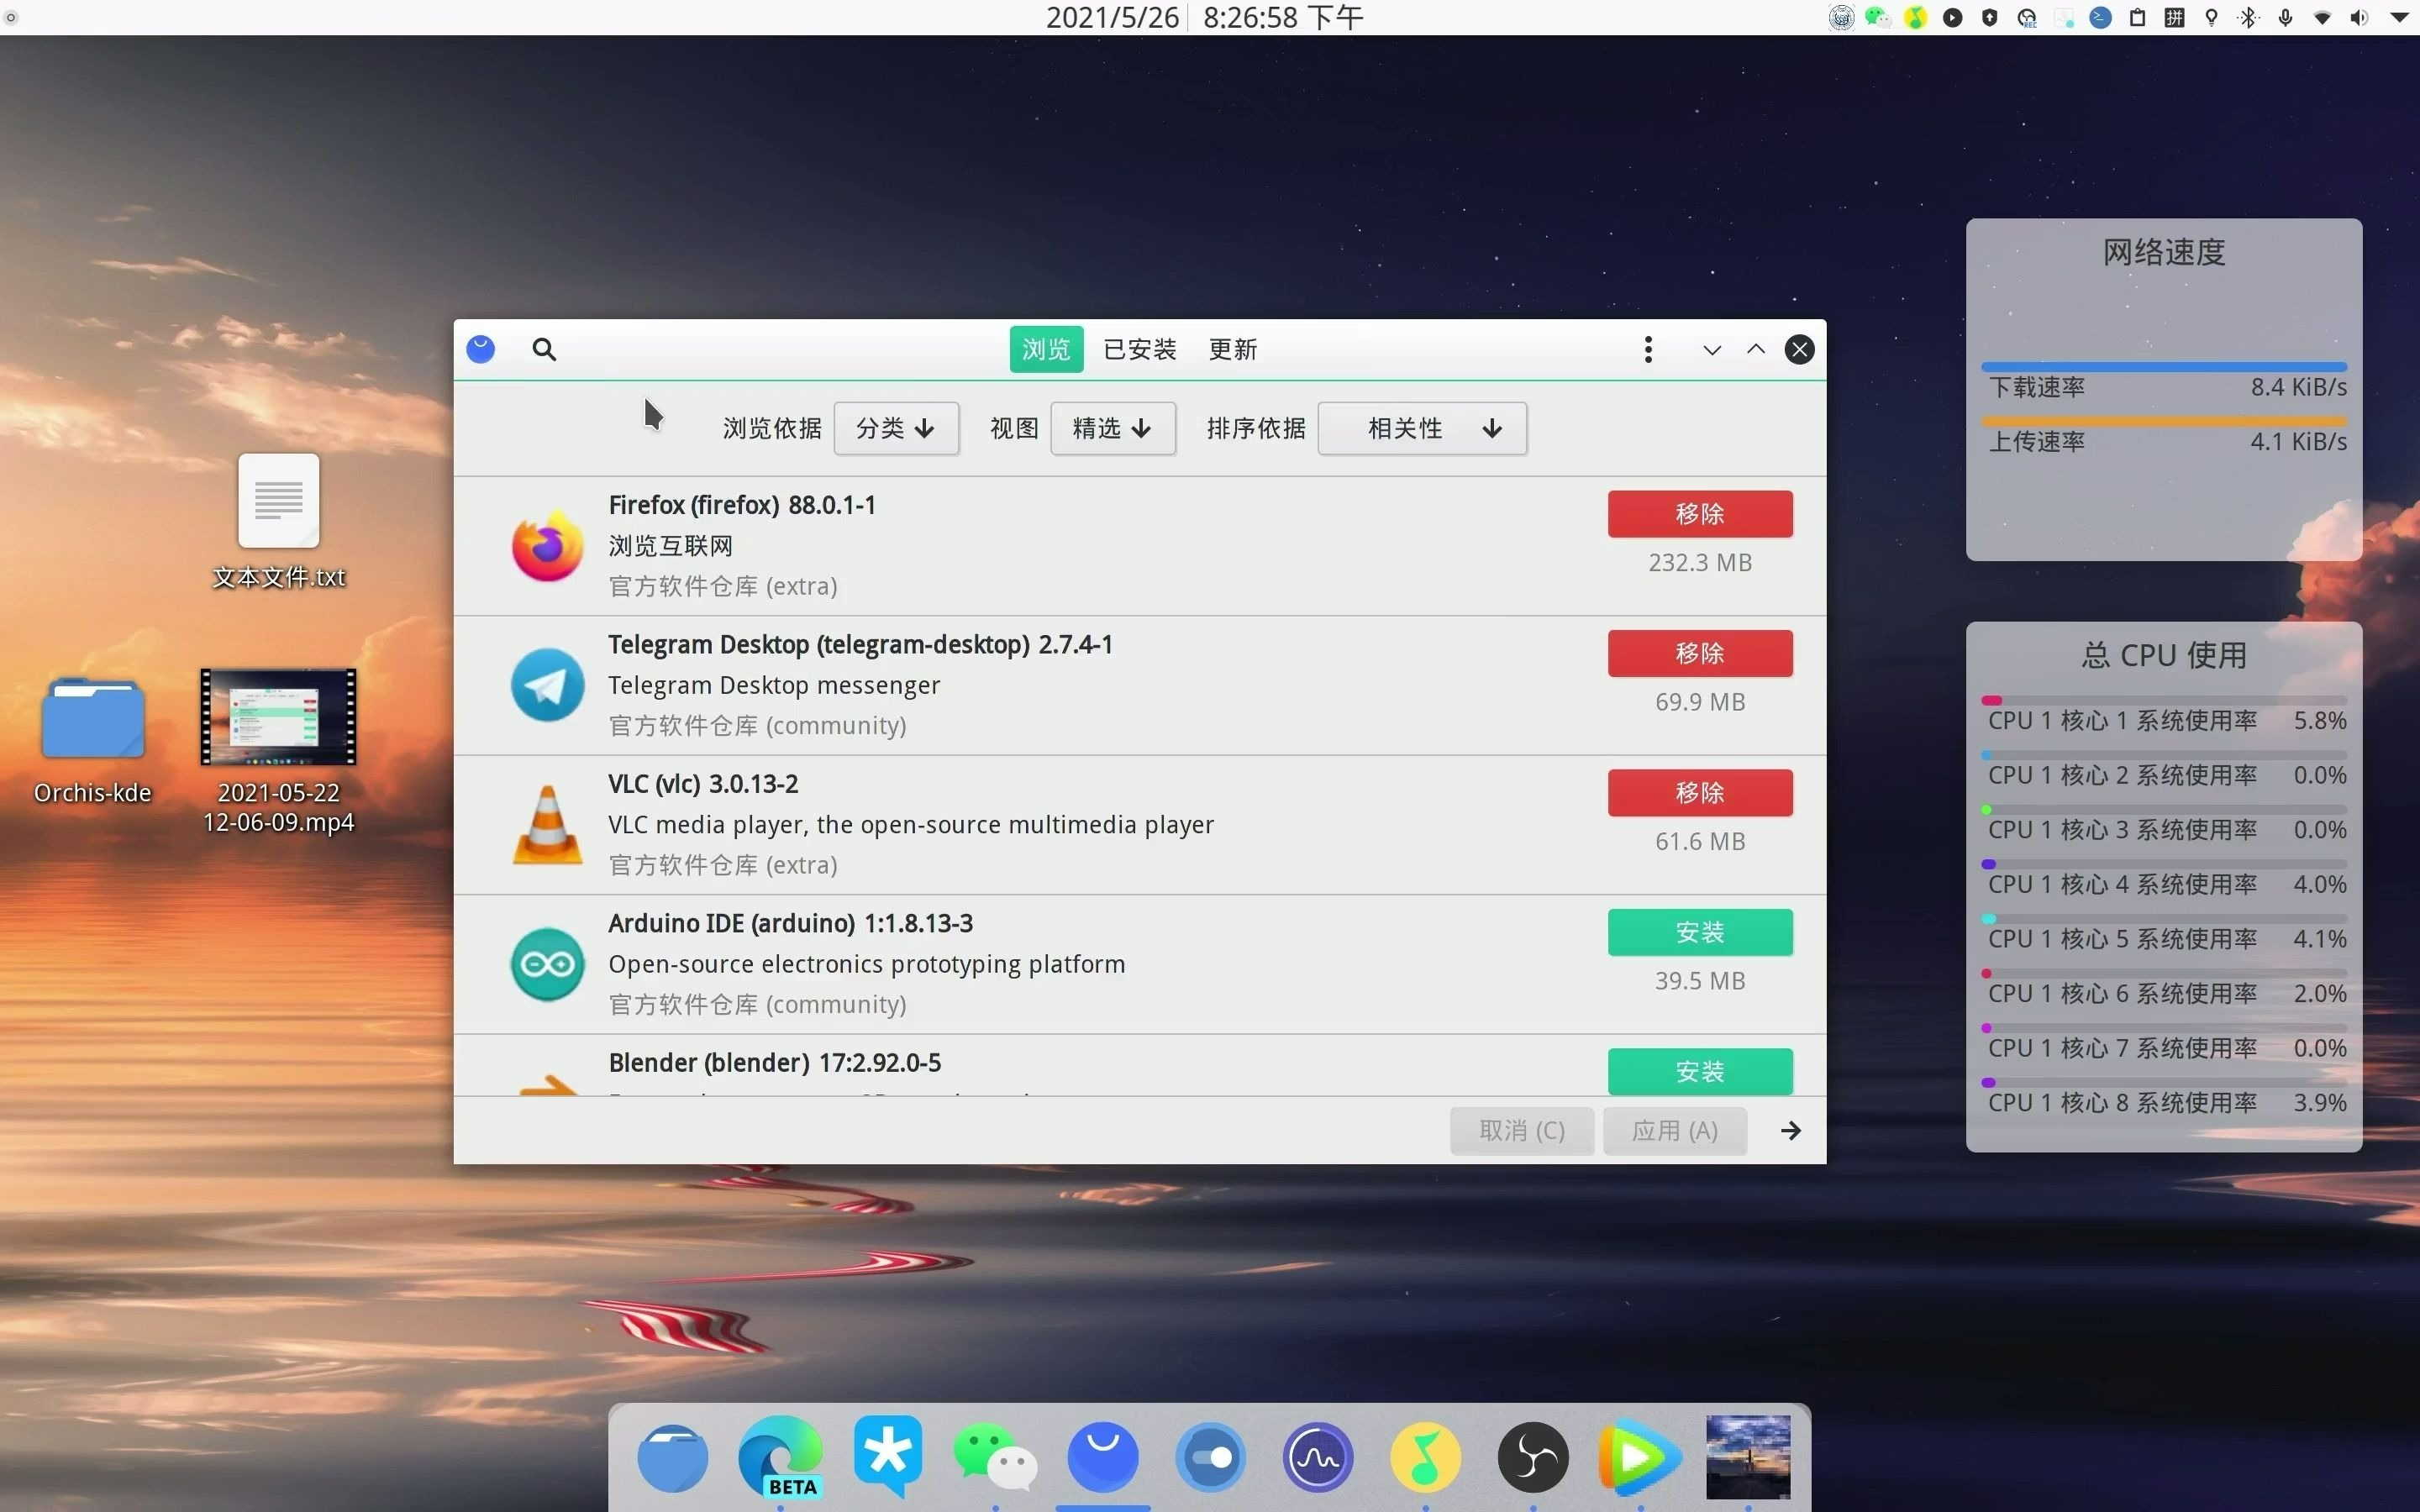Open QQ Music from the dock
Image resolution: width=2420 pixels, height=1512 pixels.
(1426, 1457)
